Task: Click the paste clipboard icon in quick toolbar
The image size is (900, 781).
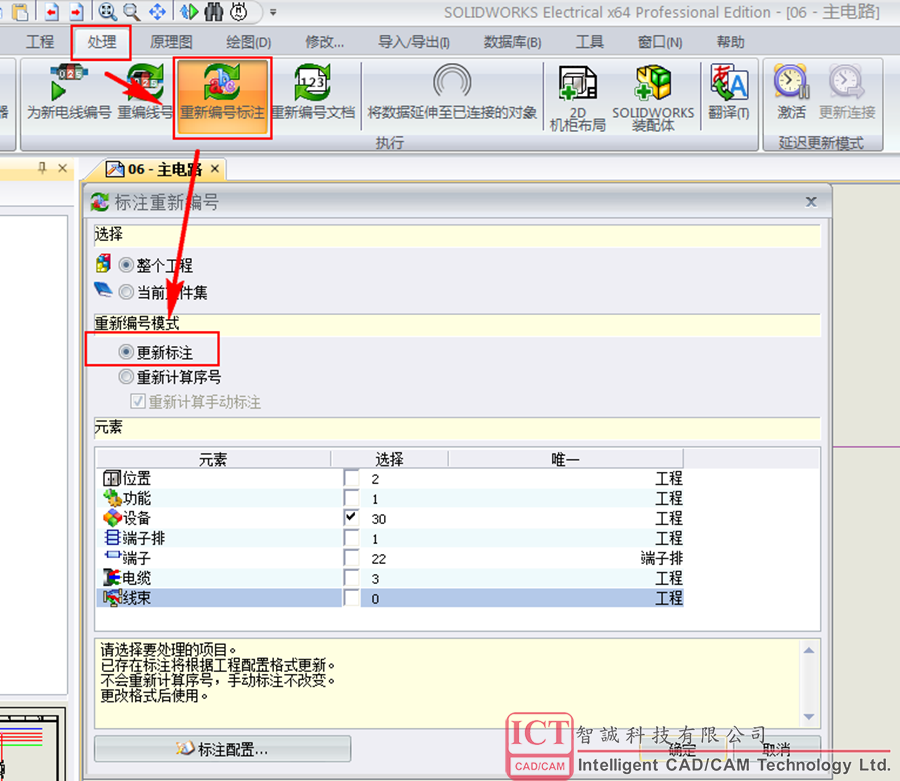Action: (20, 11)
